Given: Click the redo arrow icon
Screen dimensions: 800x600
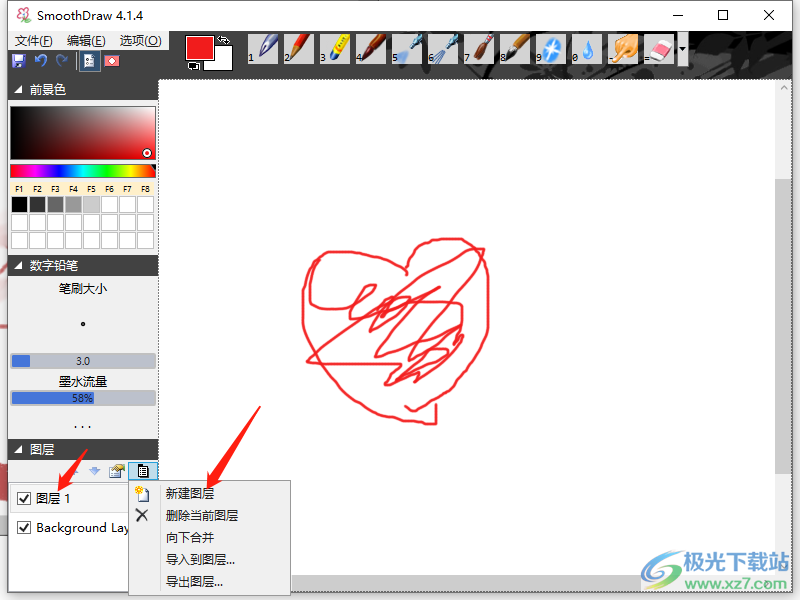Looking at the screenshot, I should coord(62,61).
